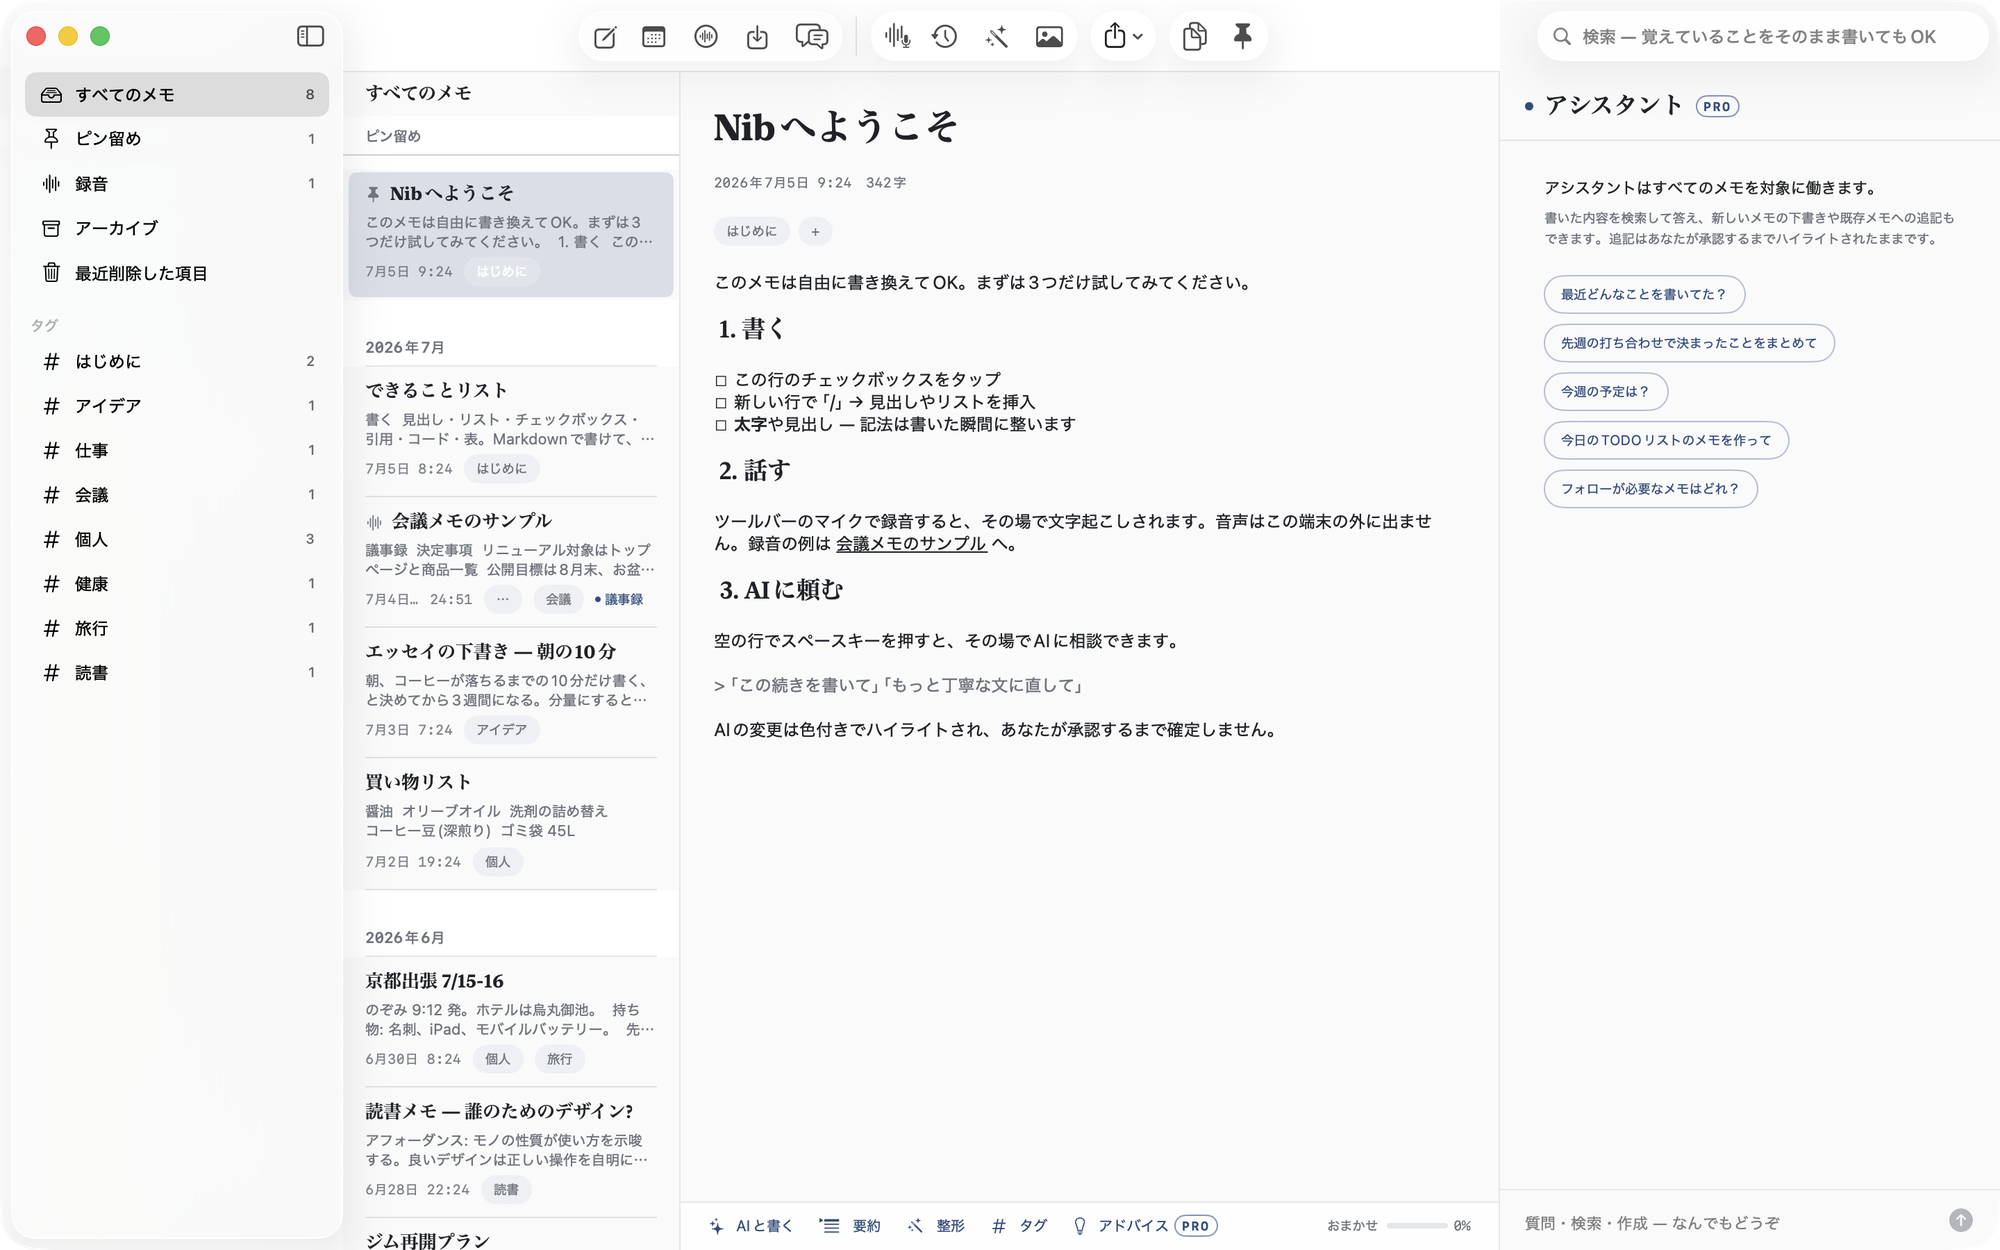Open the エッセイの下書き note
This screenshot has height=1250, width=2000.
[x=511, y=692]
